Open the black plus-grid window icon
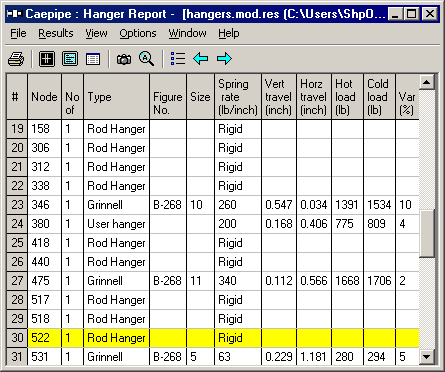445x372 pixels. pos(47,59)
